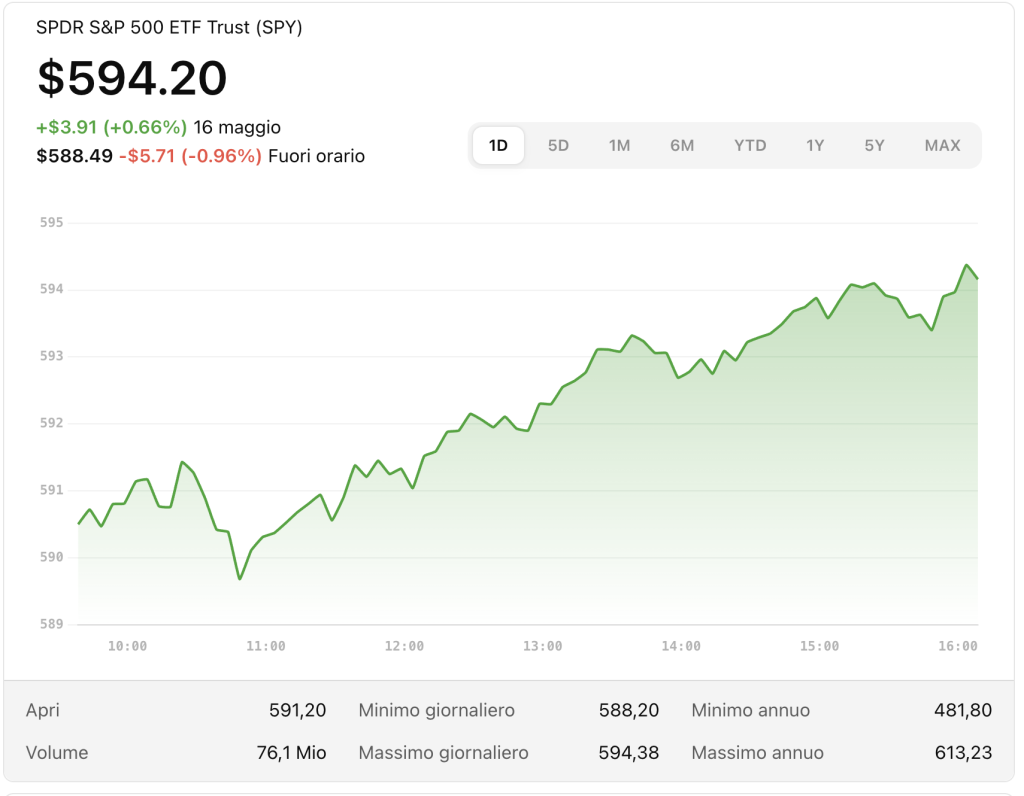Show the 6M chart range
Image resolution: width=1024 pixels, height=796 pixels.
[x=682, y=145]
